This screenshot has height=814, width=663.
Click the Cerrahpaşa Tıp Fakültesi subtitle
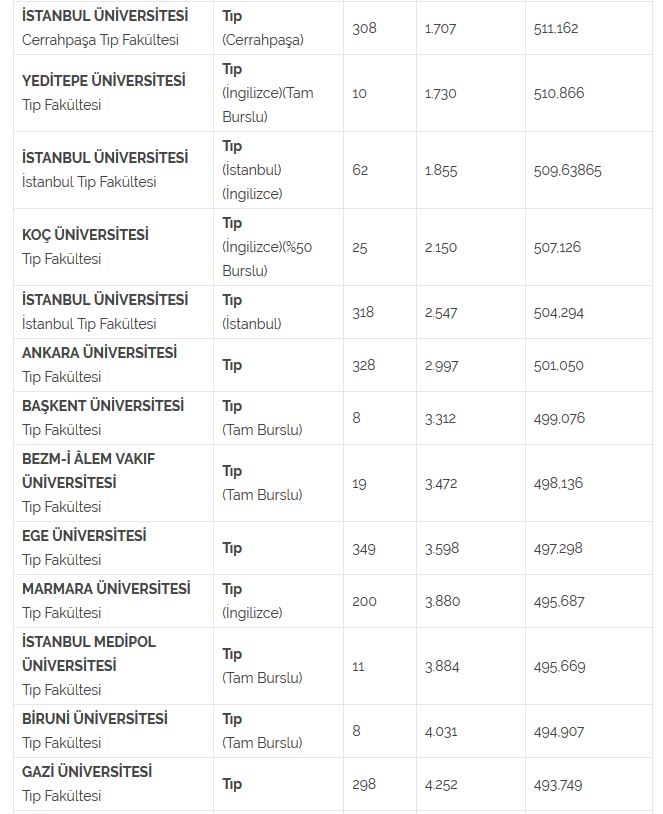click(100, 40)
